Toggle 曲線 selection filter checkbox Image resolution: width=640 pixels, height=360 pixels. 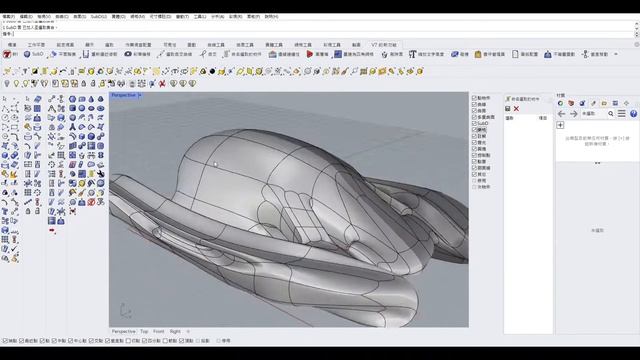tap(474, 104)
